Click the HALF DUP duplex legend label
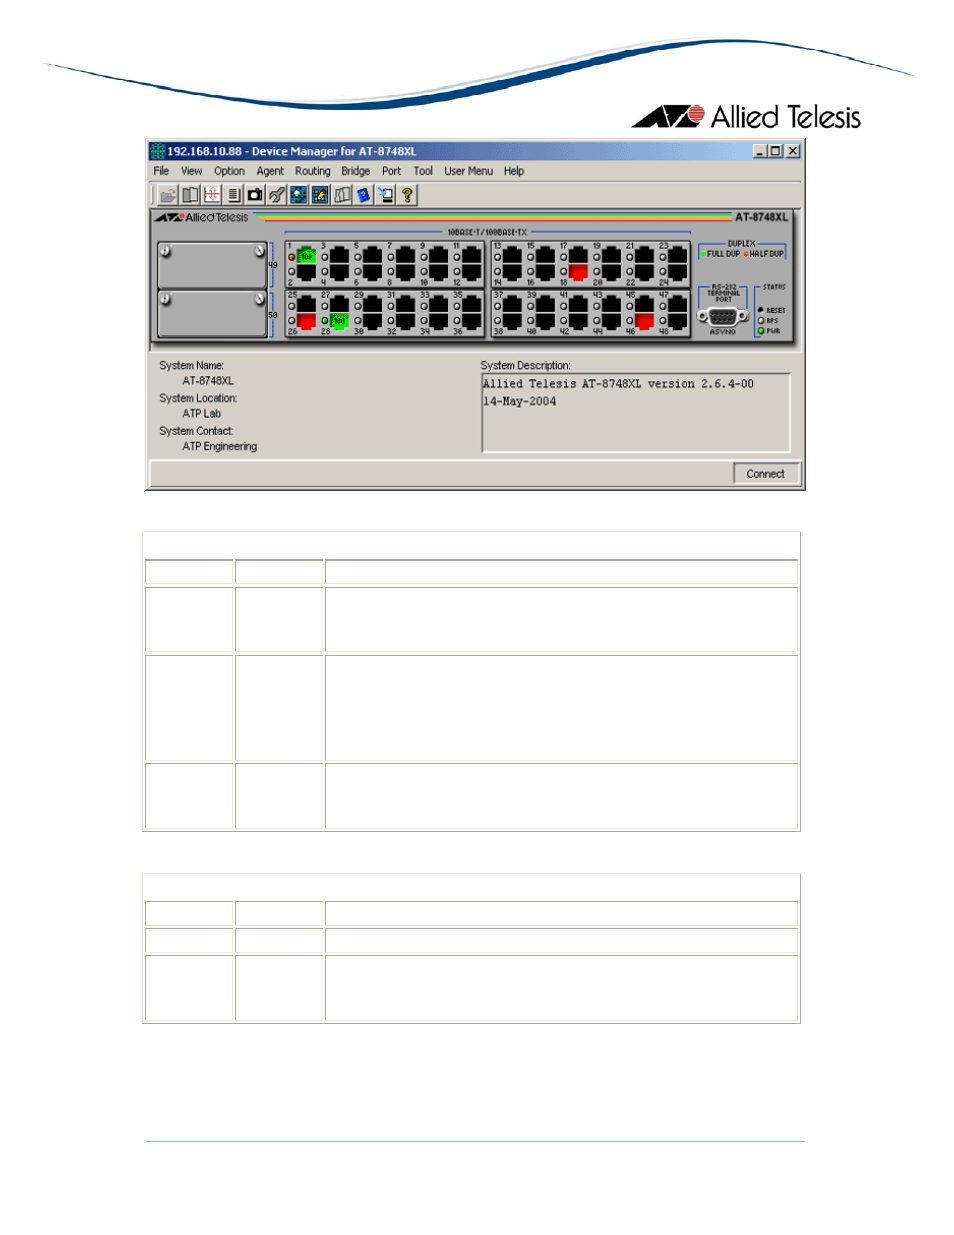Screen dimensions: 954x1235 click(767, 254)
